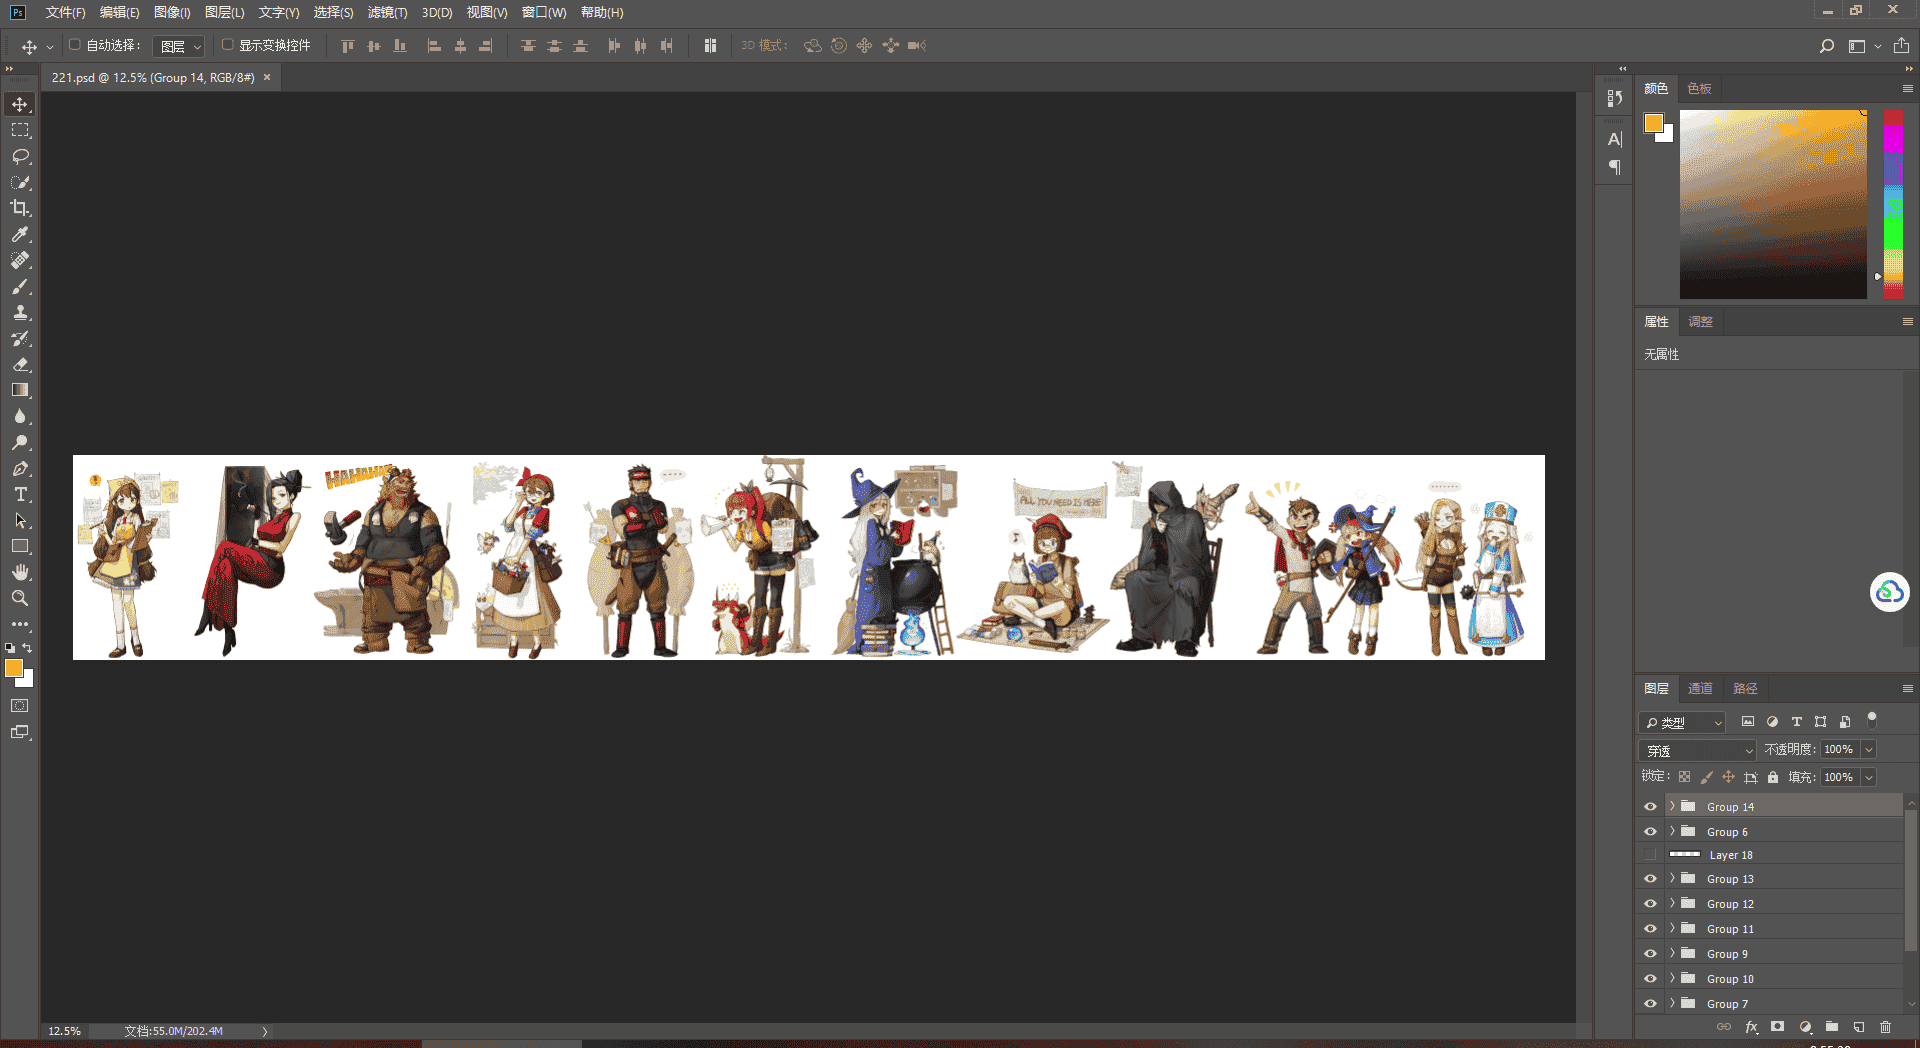This screenshot has width=1920, height=1048.
Task: Activate the Crop tool
Action: (20, 208)
